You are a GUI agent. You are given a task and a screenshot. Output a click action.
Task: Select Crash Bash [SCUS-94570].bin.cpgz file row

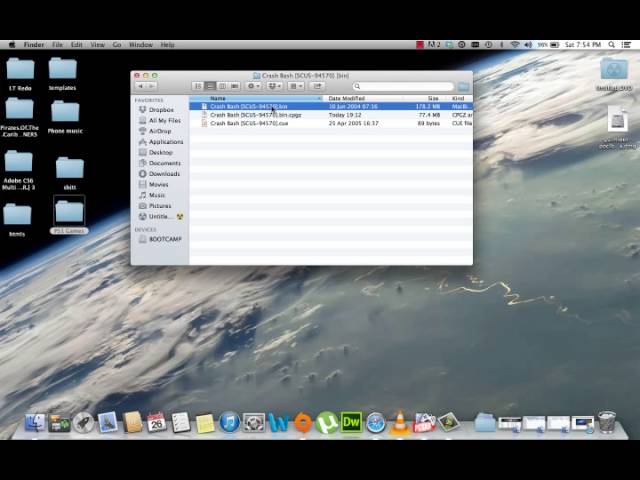331,115
